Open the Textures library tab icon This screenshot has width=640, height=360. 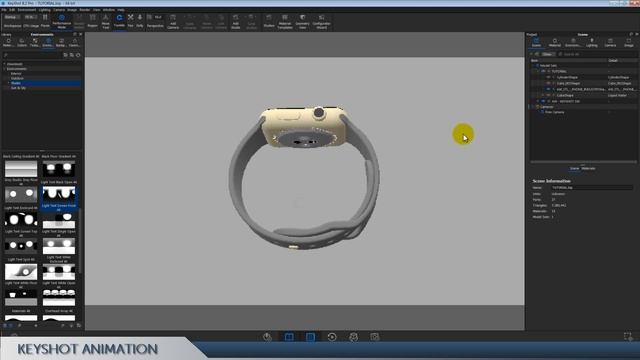[x=35, y=42]
